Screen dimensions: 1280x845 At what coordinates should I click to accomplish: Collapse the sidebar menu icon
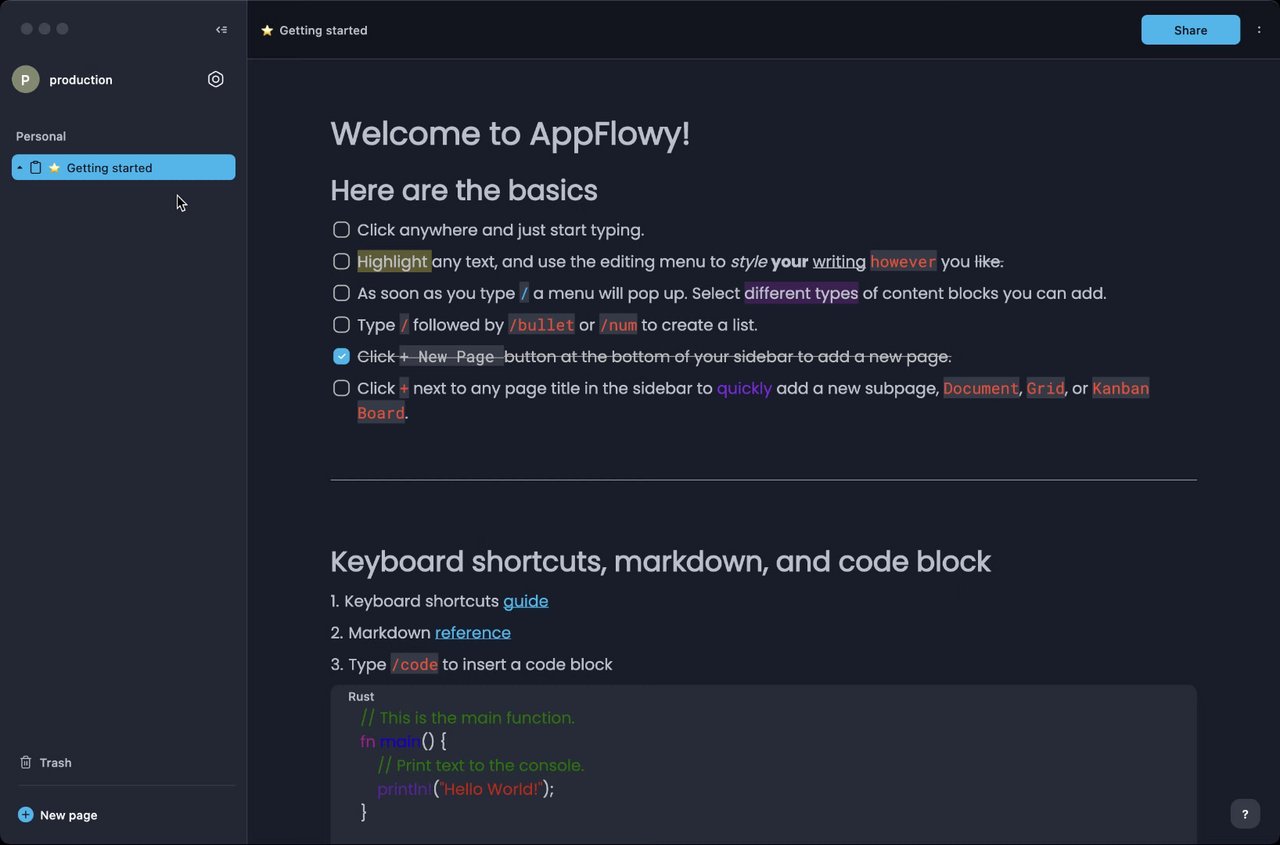221,30
